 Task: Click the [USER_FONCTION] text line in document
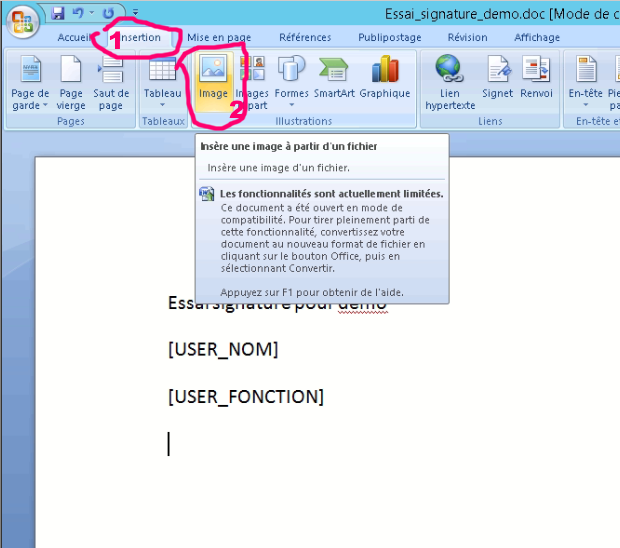pos(246,397)
